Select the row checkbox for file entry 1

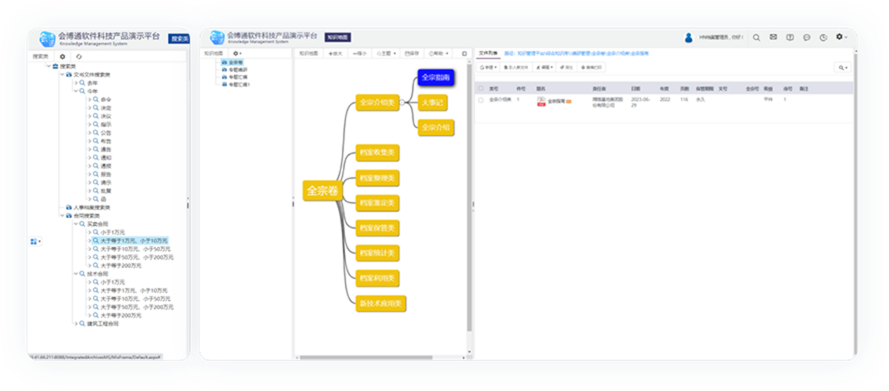(481, 100)
